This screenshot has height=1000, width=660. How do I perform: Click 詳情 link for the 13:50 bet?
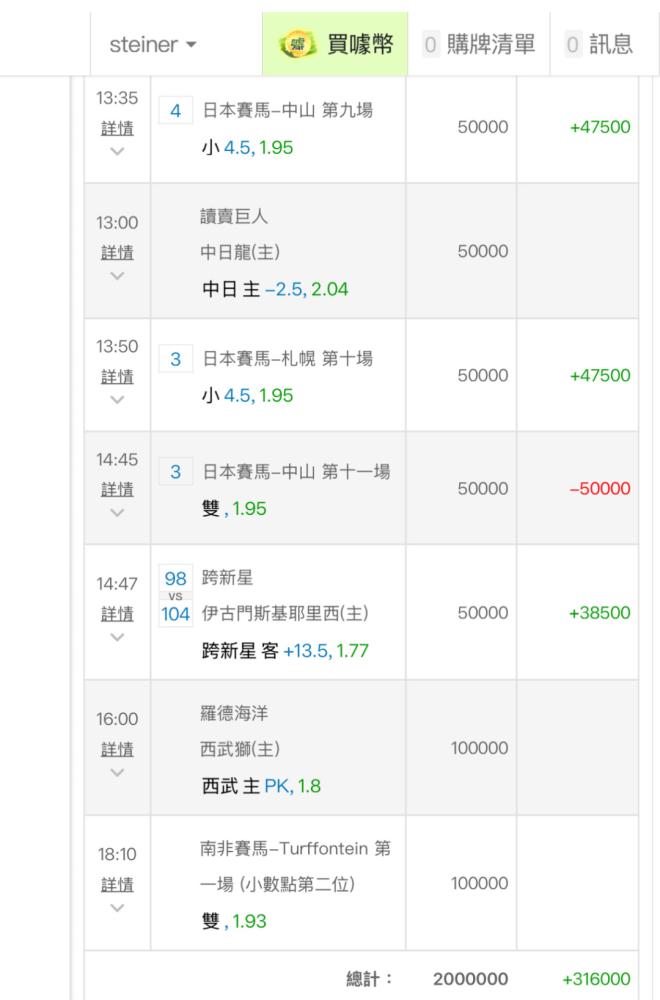(x=117, y=376)
